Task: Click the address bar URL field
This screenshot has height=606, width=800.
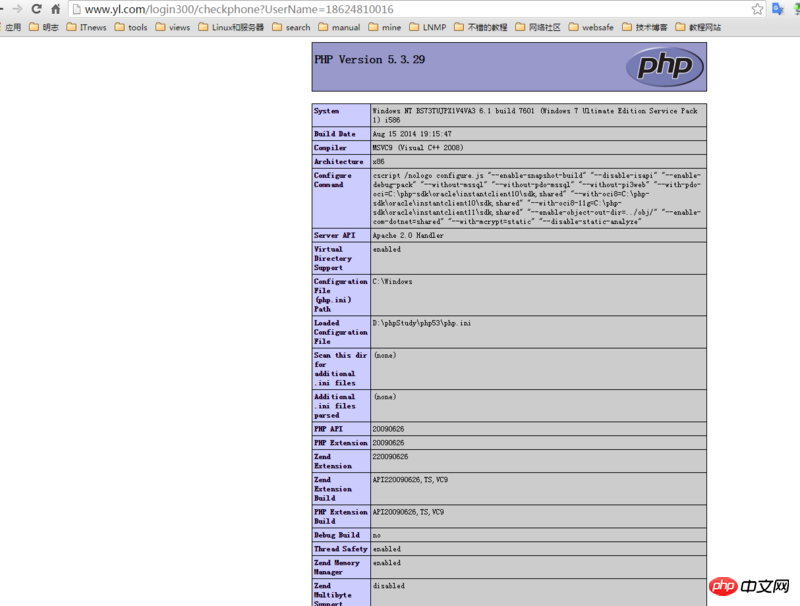Action: point(416,9)
